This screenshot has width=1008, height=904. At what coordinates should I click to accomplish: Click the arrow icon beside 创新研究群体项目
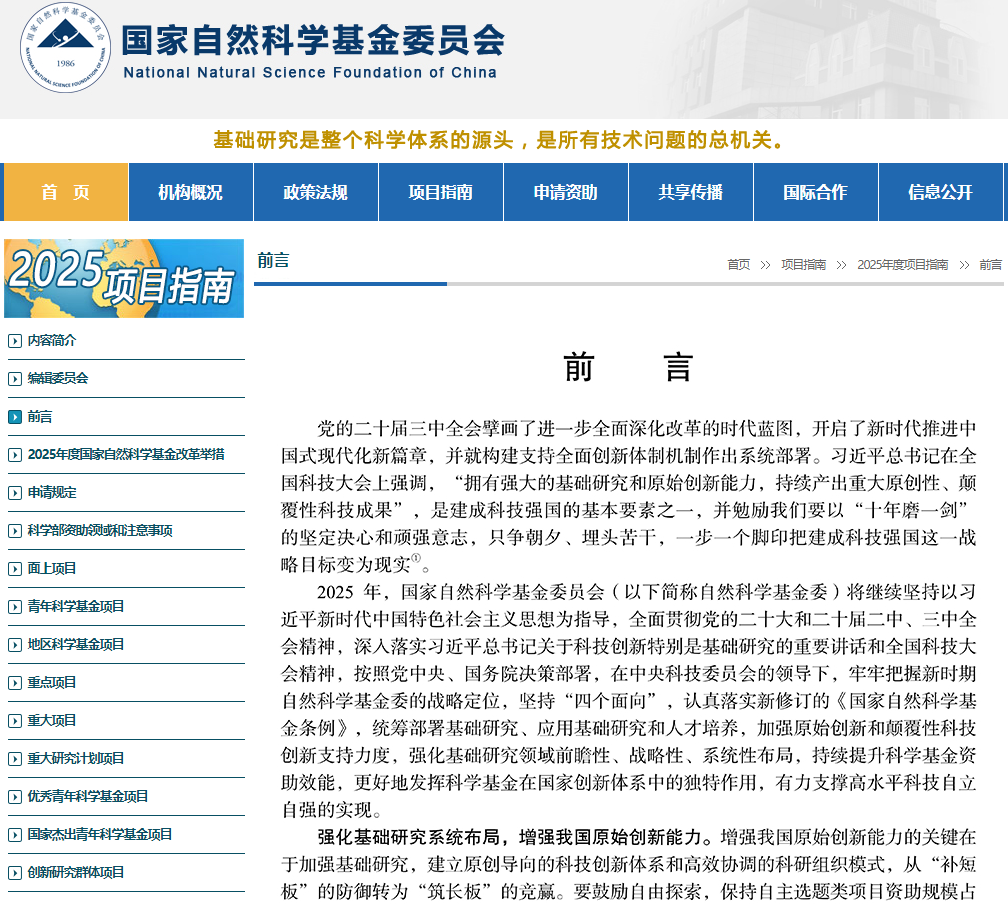15,873
